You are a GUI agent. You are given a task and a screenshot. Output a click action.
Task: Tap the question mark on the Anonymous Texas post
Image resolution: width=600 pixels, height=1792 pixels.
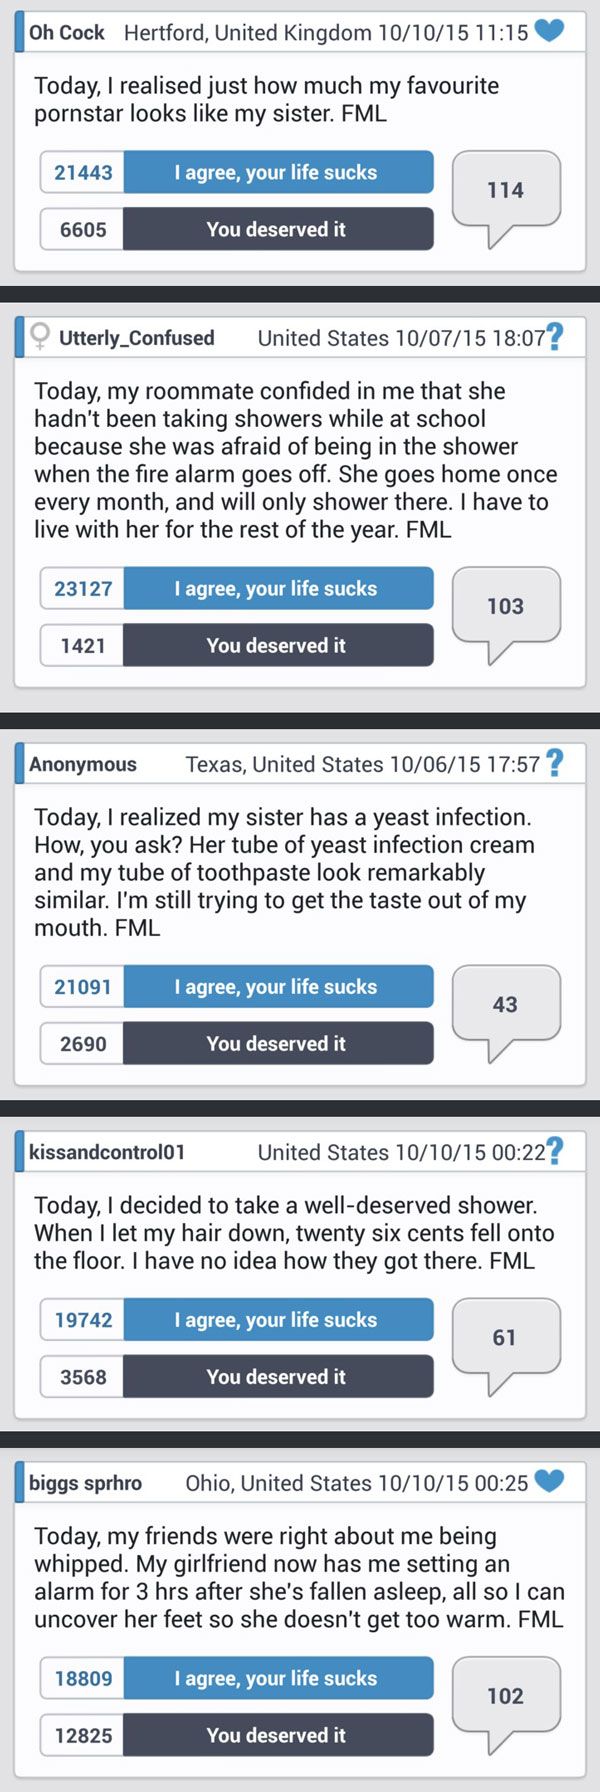(554, 763)
